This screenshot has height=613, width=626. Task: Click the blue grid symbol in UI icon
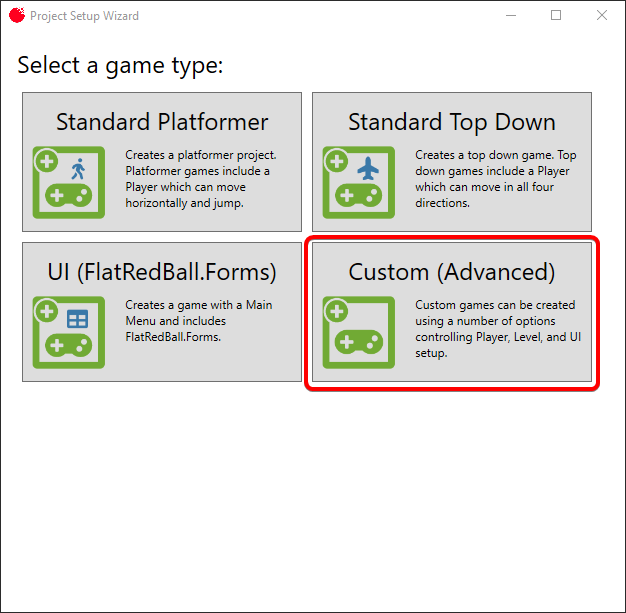tap(78, 319)
